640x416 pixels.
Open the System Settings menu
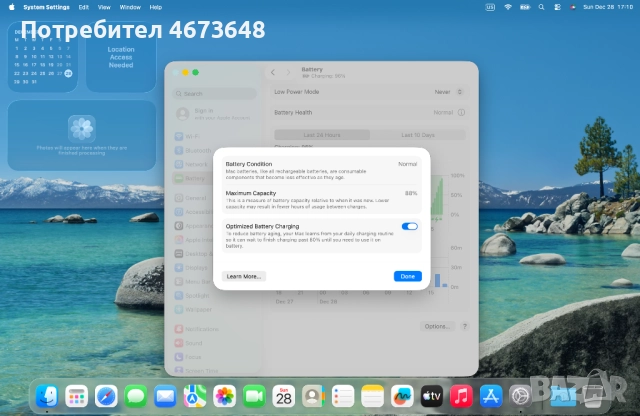[47, 7]
